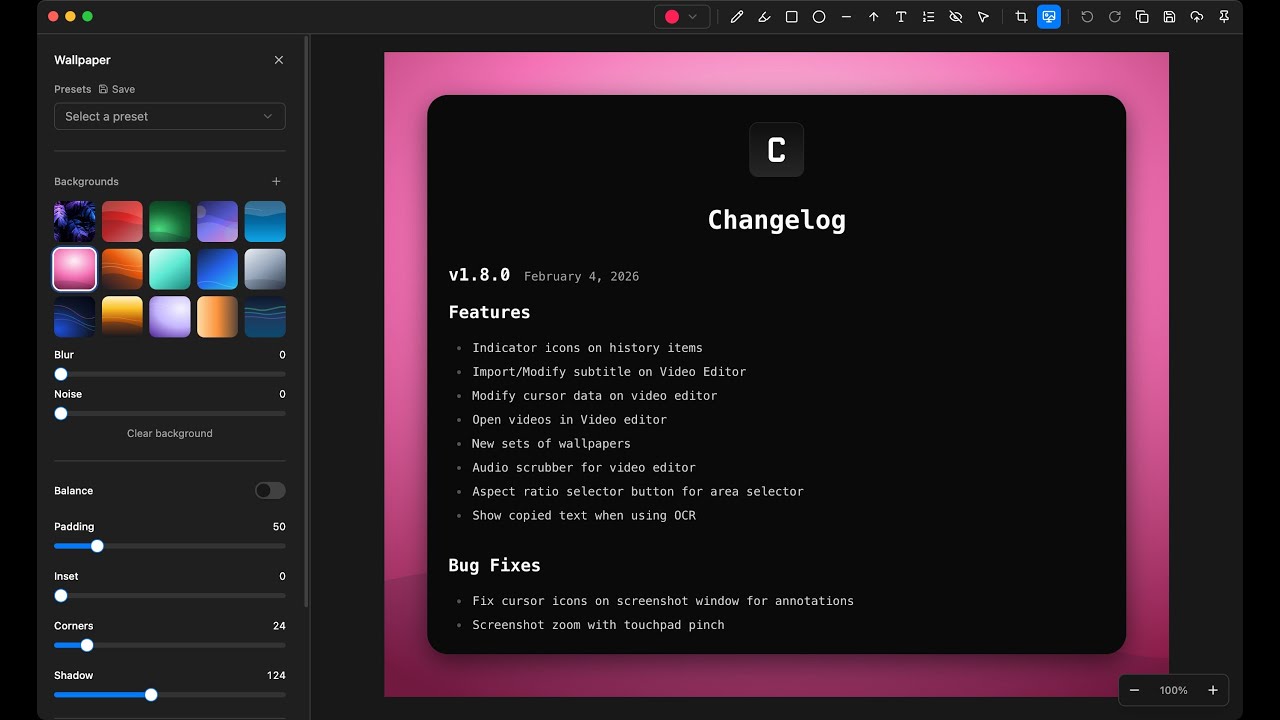Click the Blur slider handle
The width and height of the screenshot is (1280, 720).
point(61,374)
